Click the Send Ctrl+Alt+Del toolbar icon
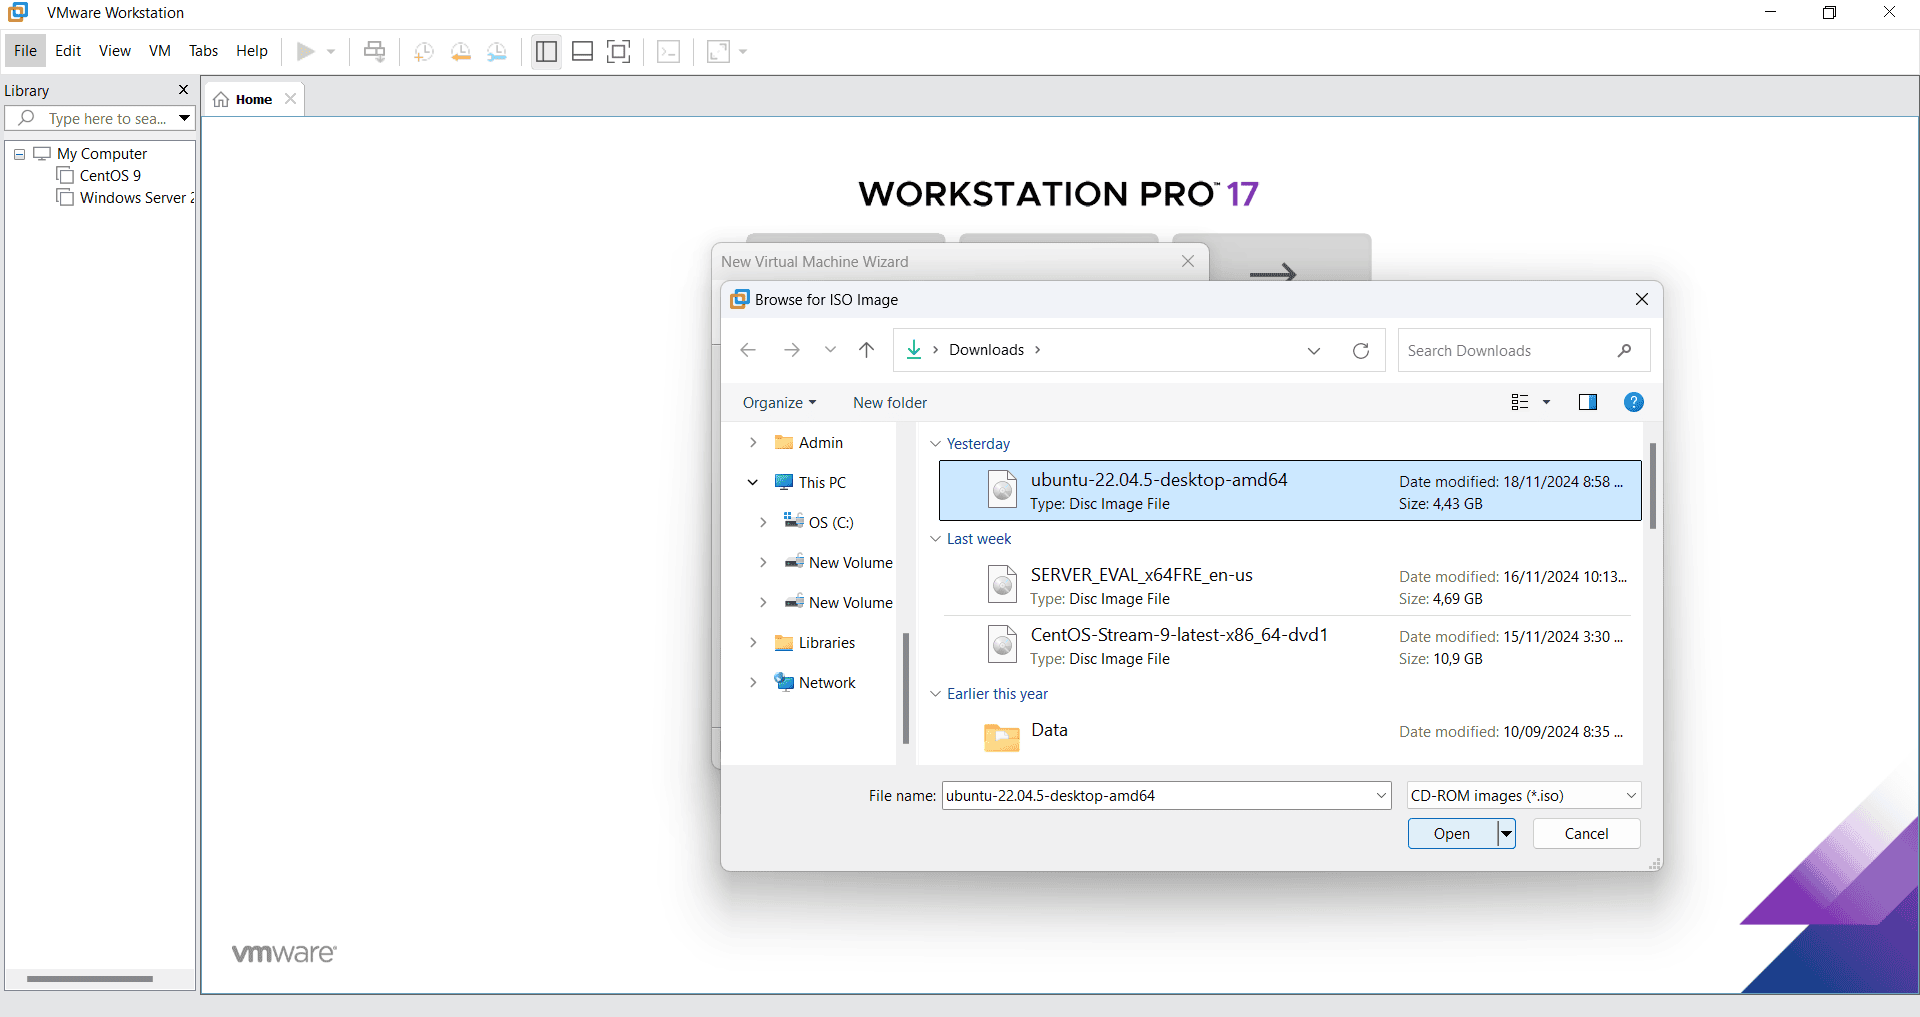1920x1017 pixels. [374, 52]
